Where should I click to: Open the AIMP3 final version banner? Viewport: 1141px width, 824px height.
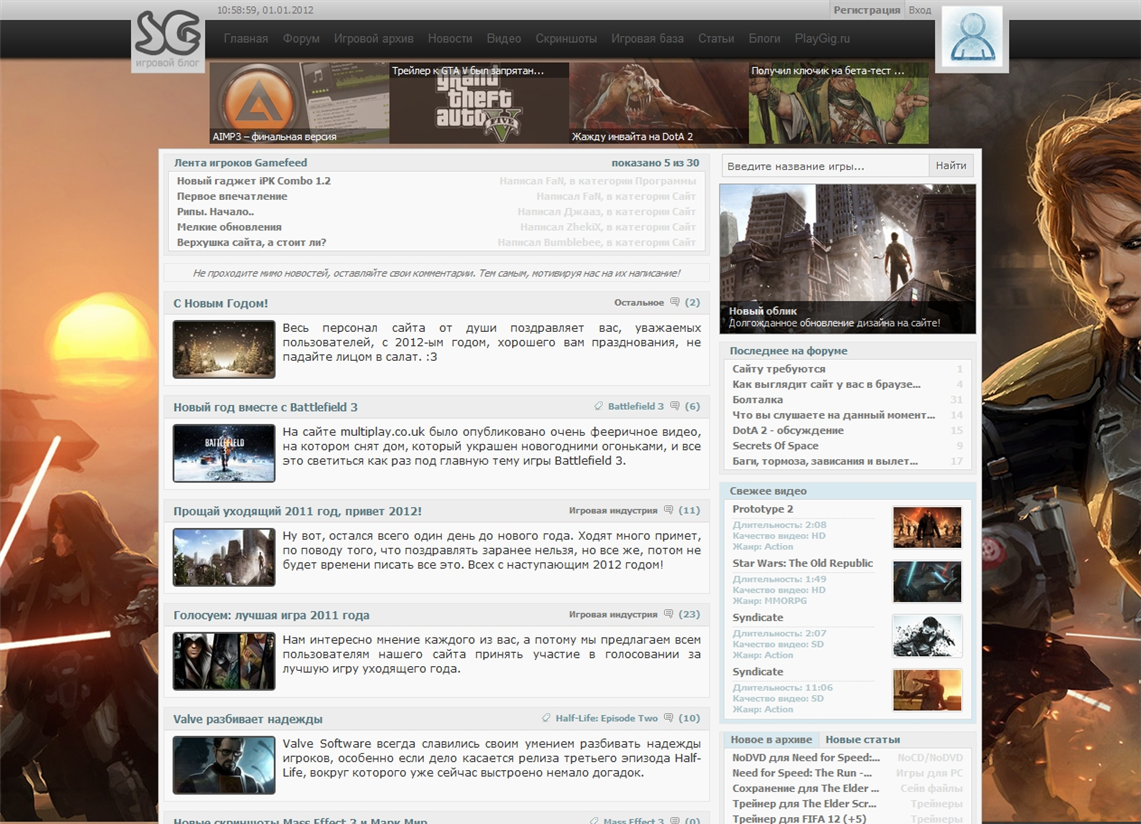click(299, 103)
